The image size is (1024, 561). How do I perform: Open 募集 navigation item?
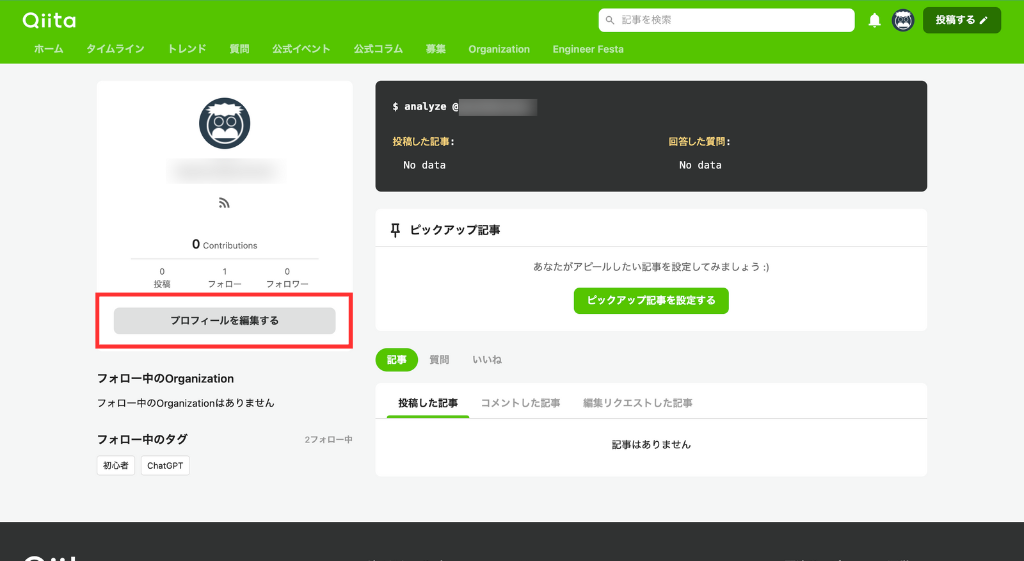[x=436, y=49]
